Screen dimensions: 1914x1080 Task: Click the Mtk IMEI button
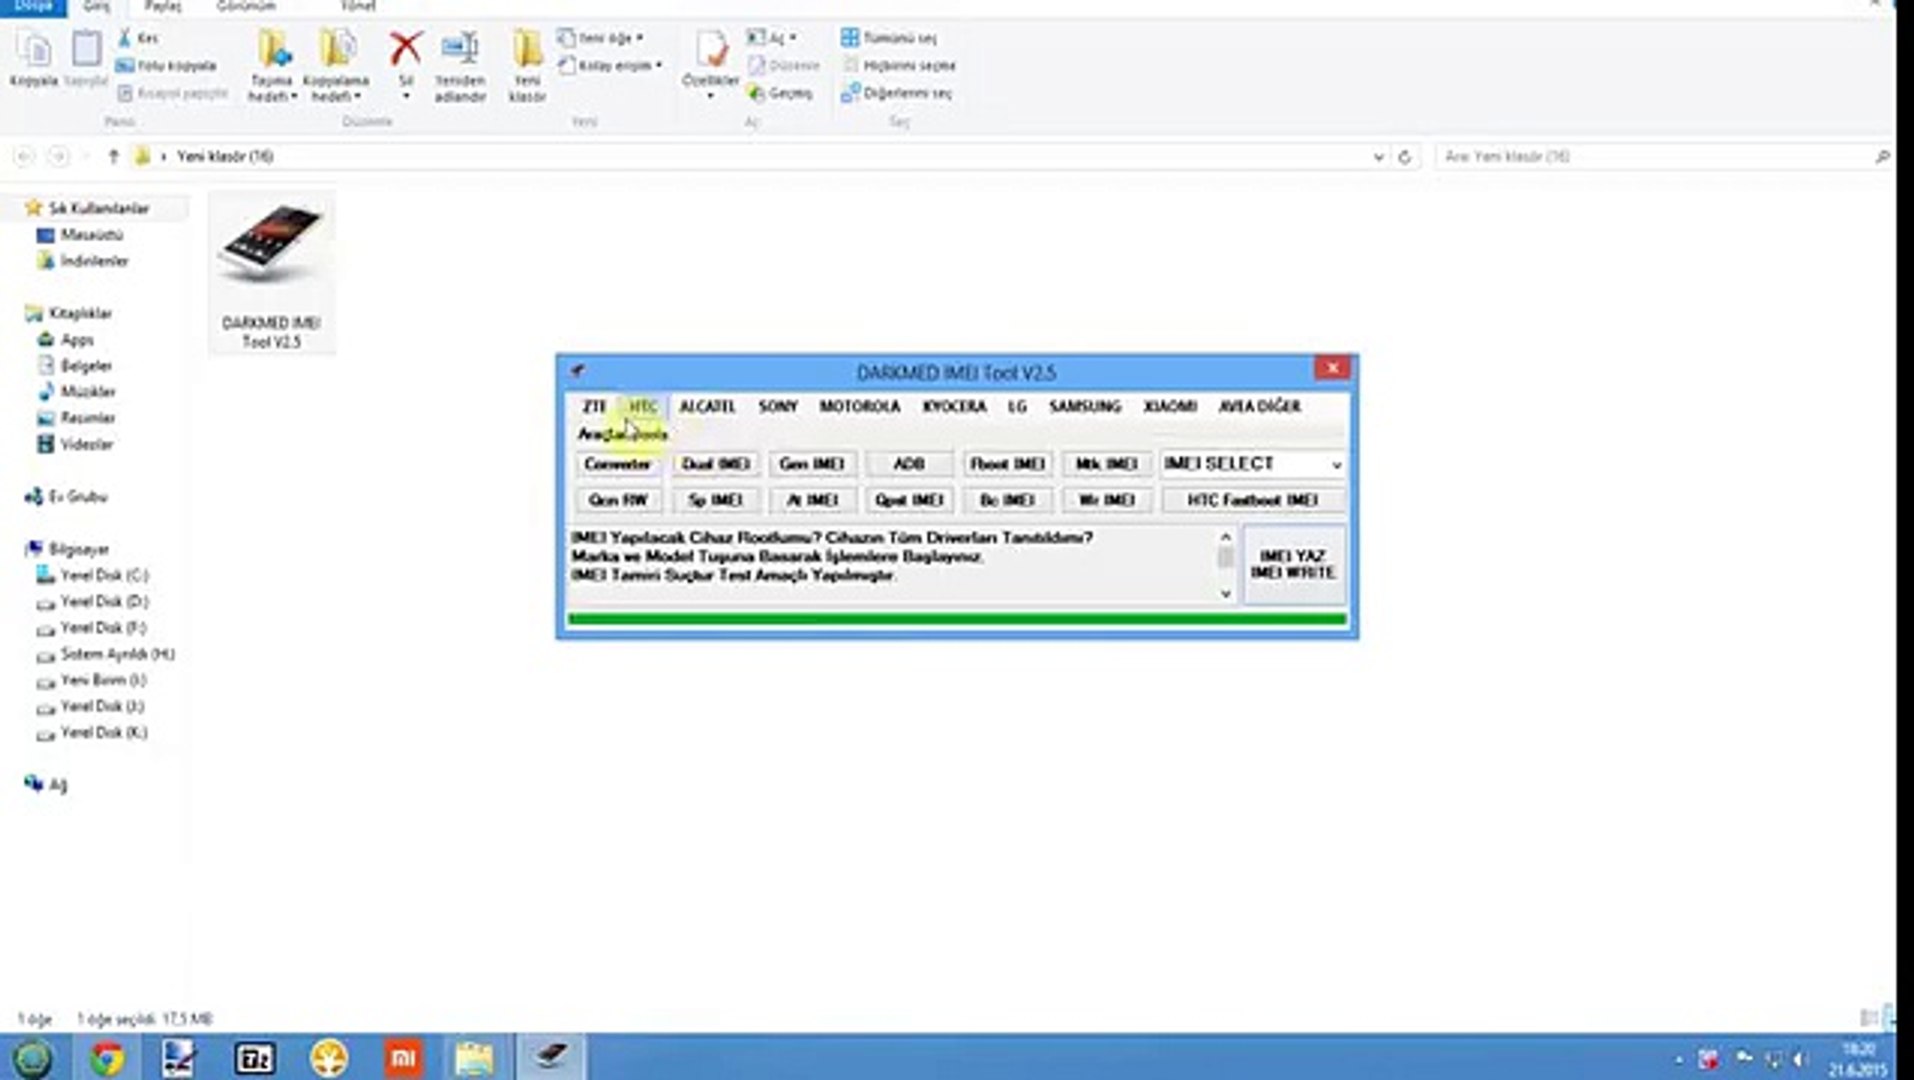click(1106, 464)
